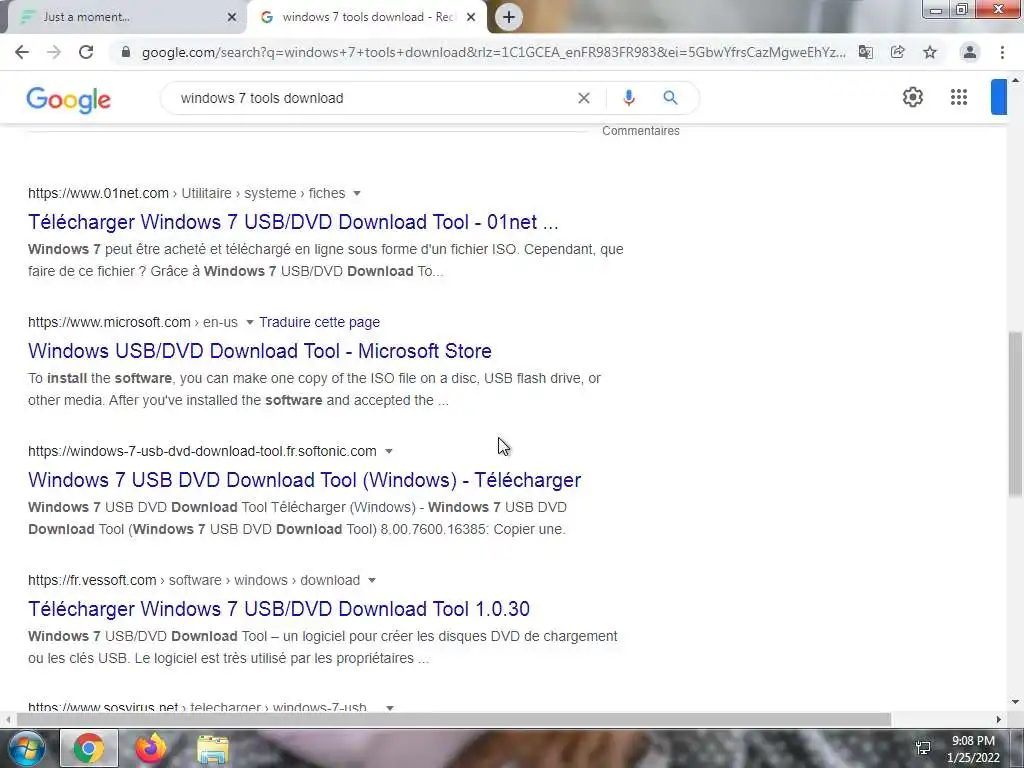
Task: Open Google settings gear
Action: point(913,97)
